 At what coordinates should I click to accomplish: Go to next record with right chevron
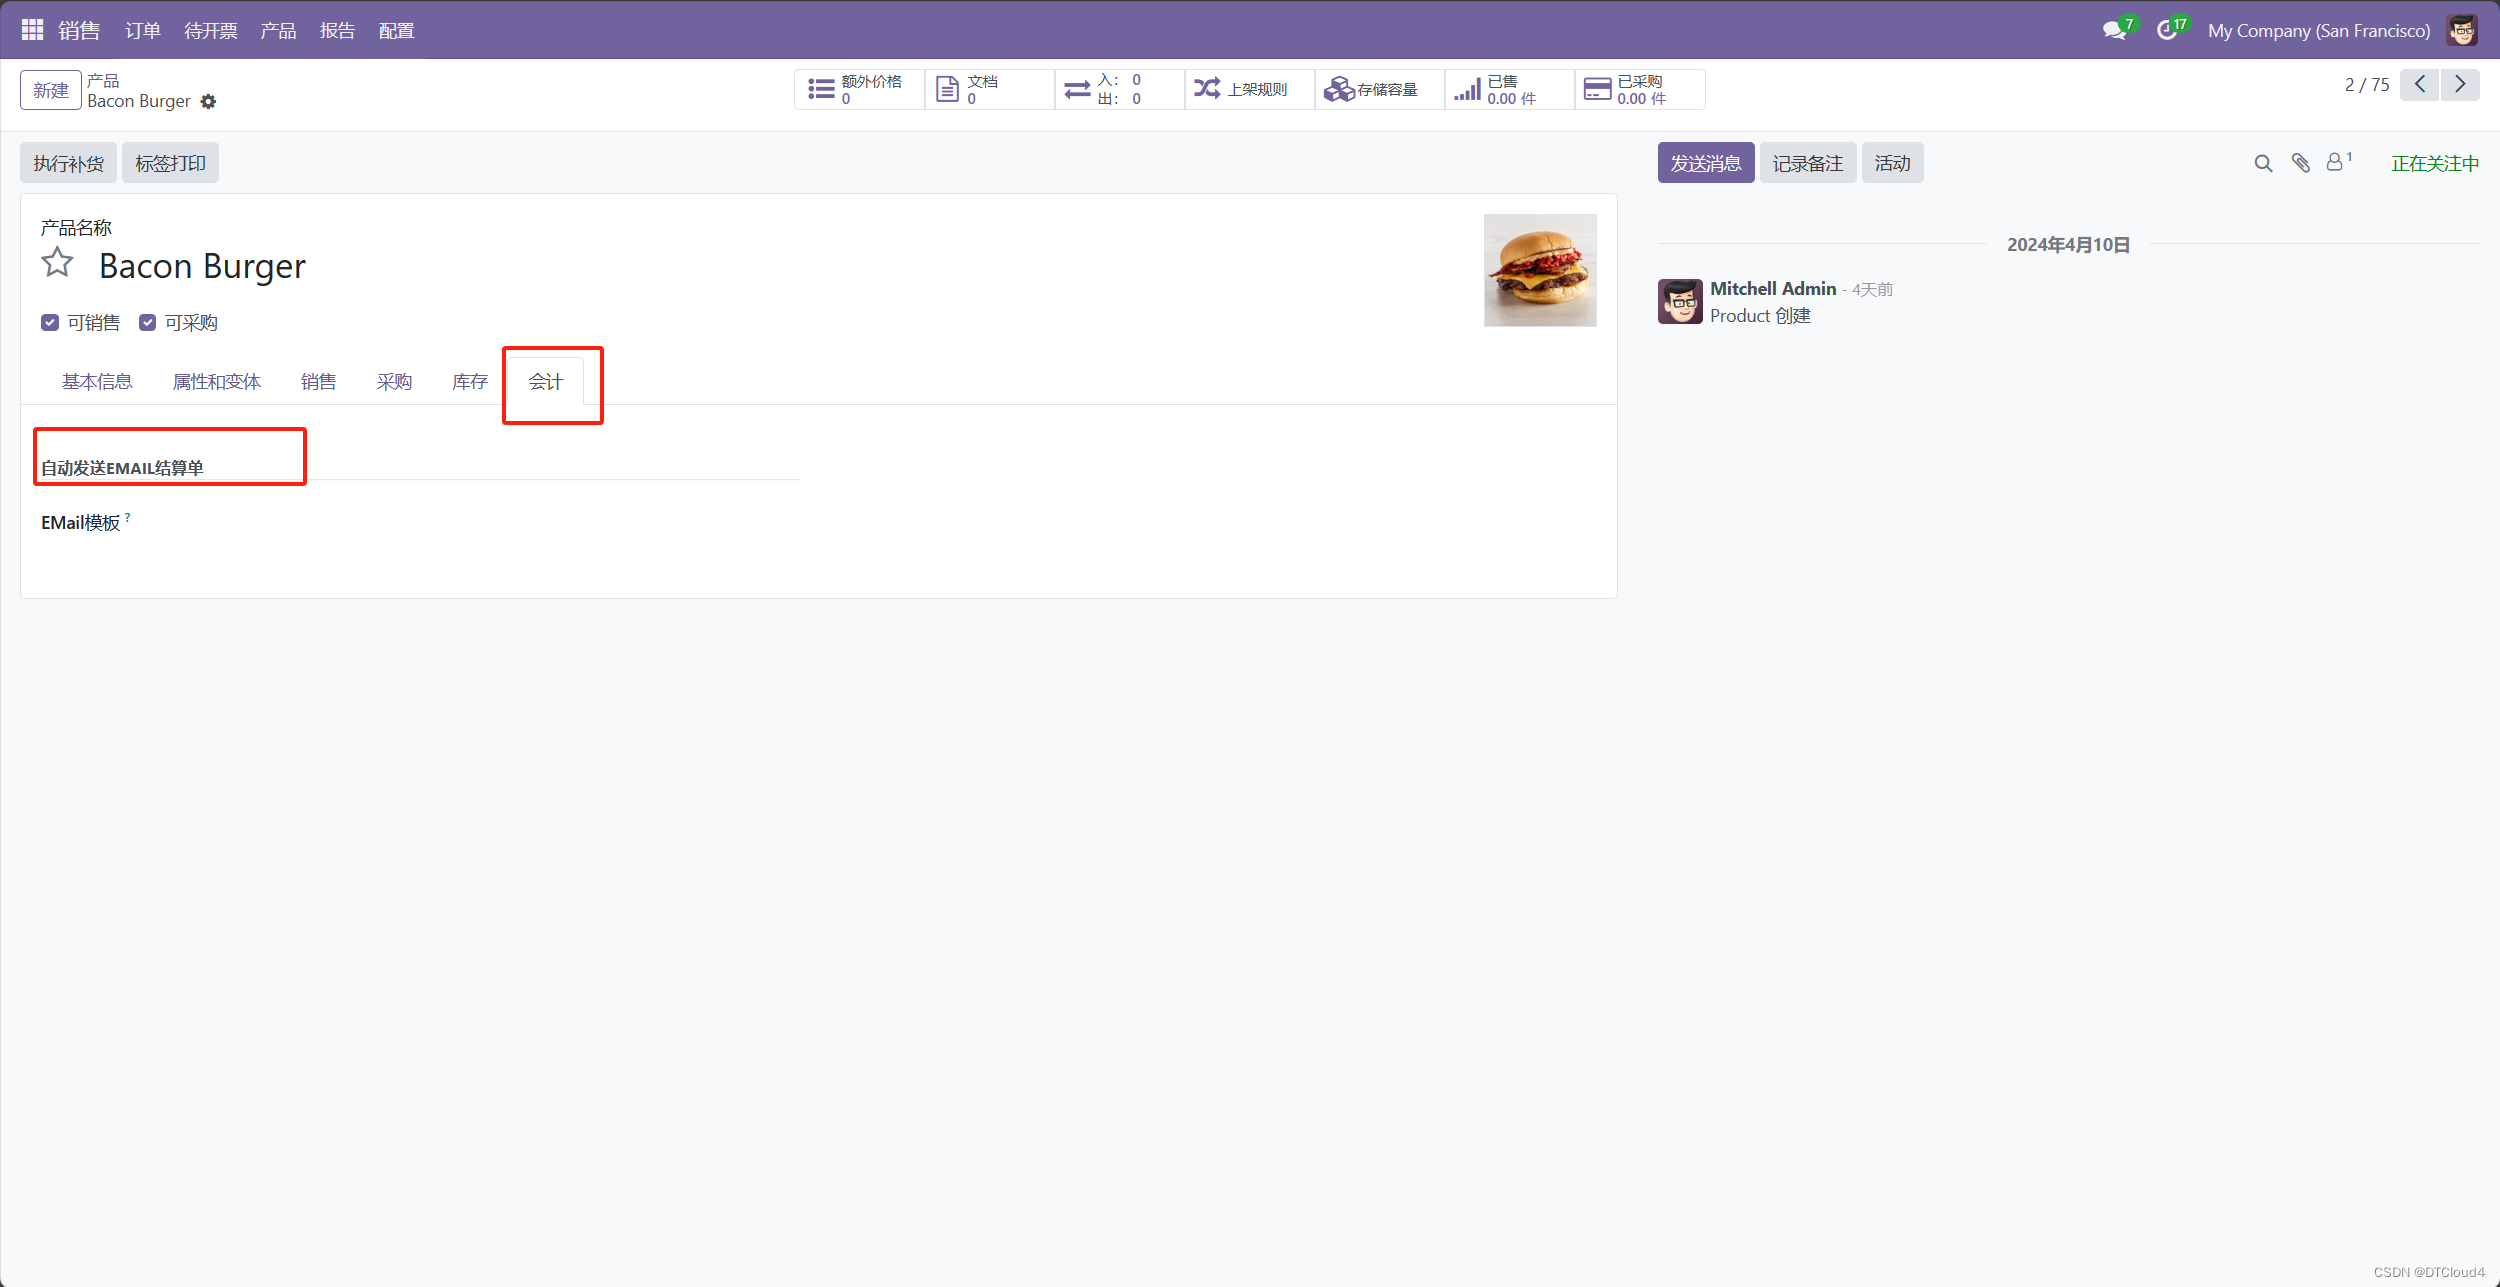[x=2460, y=85]
